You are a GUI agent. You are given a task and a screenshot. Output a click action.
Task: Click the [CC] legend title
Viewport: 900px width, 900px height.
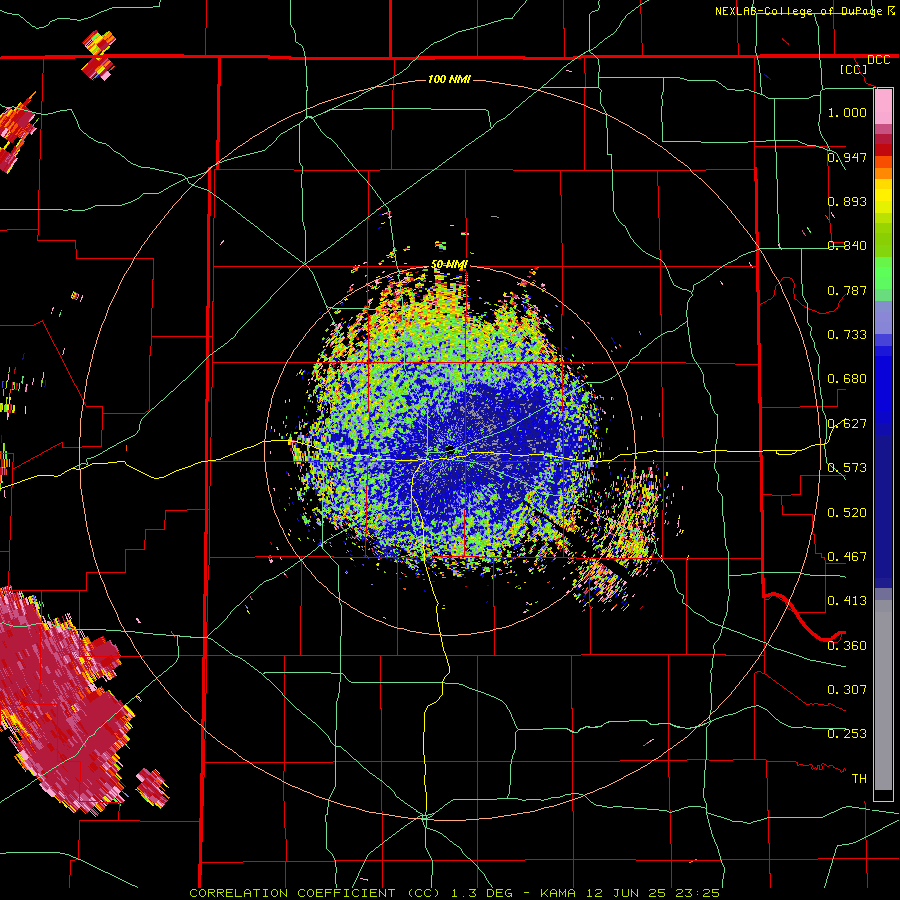point(854,70)
